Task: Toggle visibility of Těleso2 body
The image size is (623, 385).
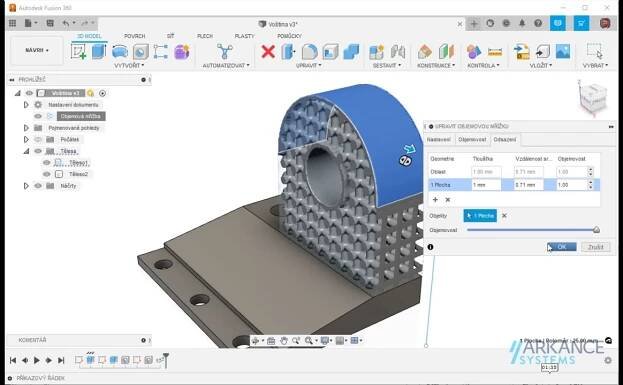Action: [46, 174]
